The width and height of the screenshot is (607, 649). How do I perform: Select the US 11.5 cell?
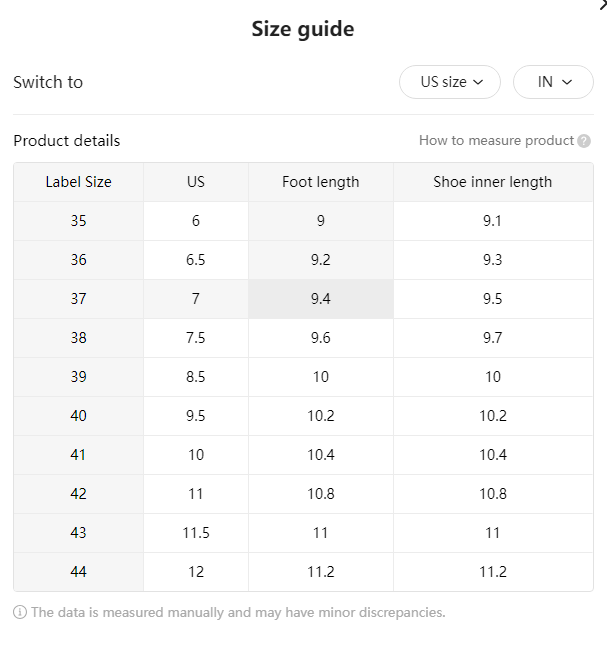point(196,533)
